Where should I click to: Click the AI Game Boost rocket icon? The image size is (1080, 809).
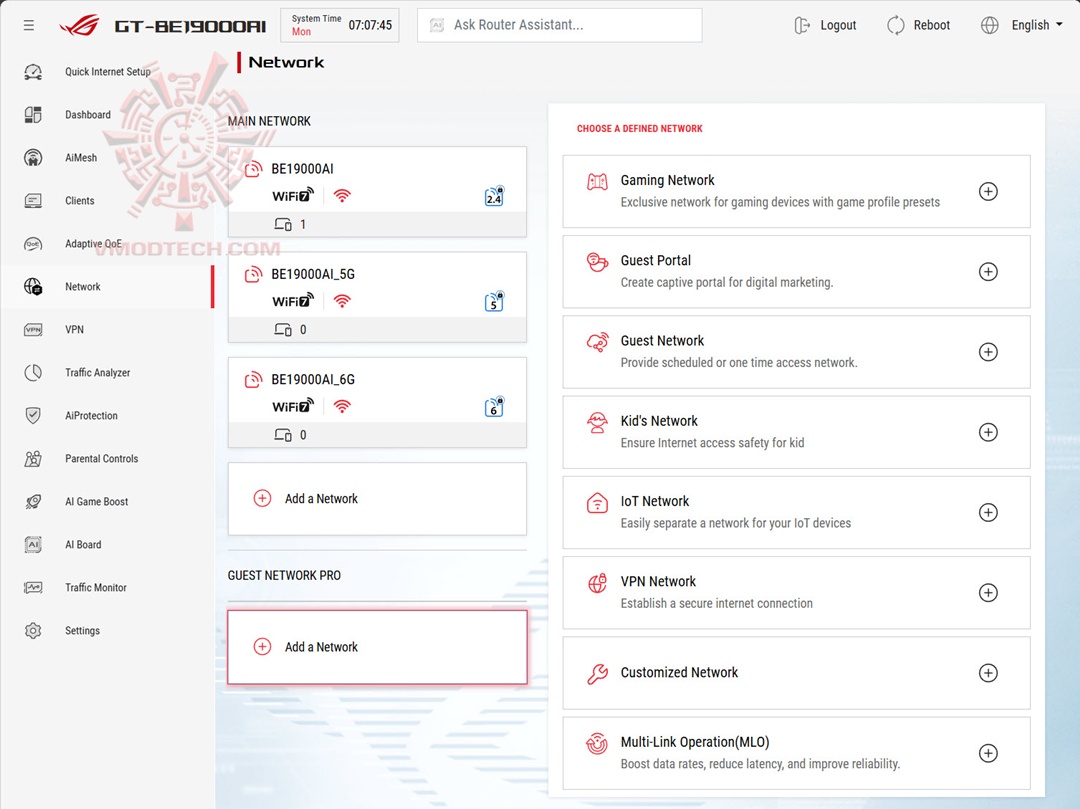(32, 502)
